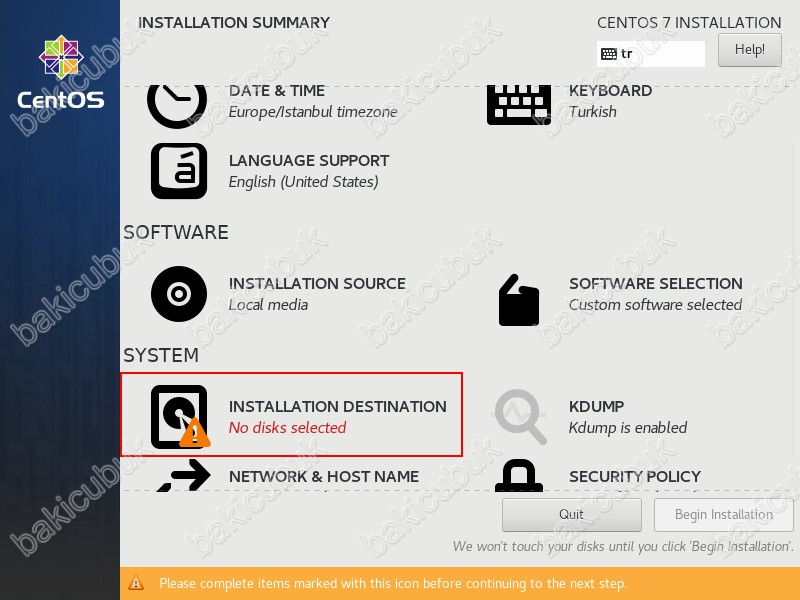
Task: Click the CentOS logo
Action: (61, 72)
